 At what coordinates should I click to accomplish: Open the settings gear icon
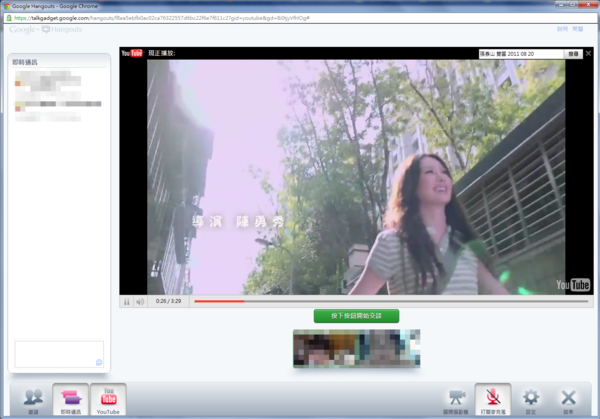pyautogui.click(x=531, y=398)
